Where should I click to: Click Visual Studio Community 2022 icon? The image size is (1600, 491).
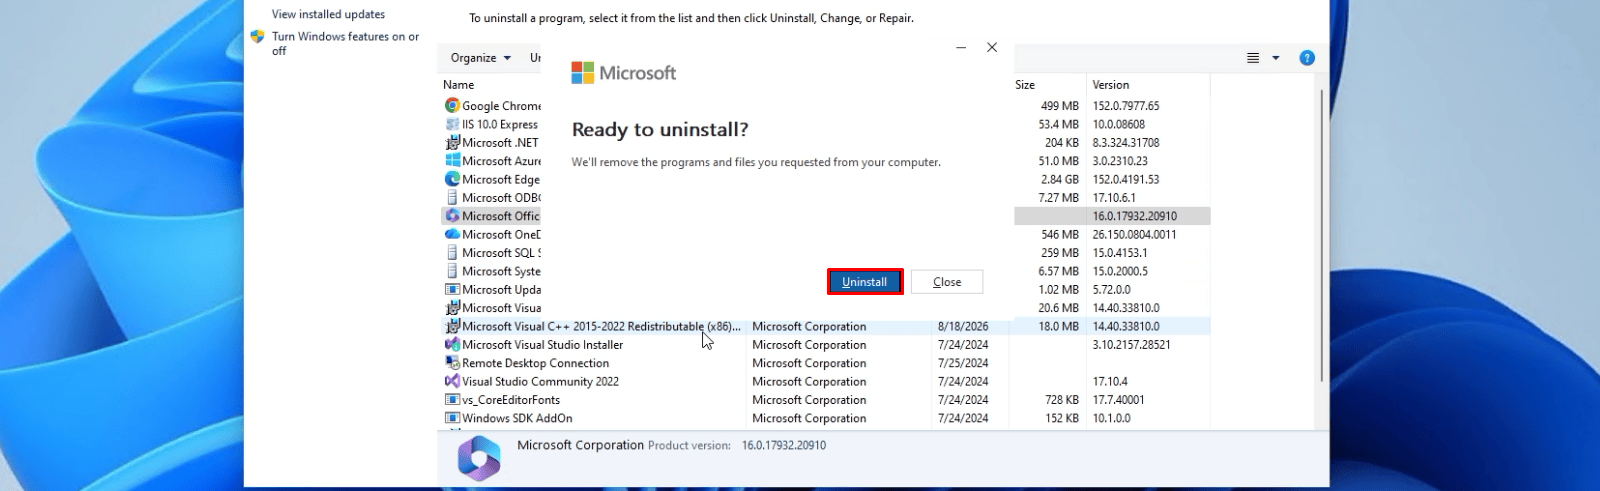coord(452,381)
